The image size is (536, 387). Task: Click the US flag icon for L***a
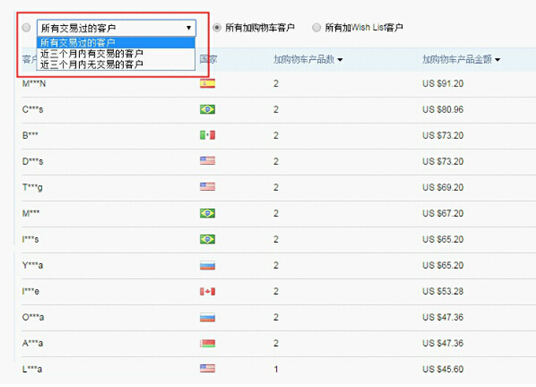207,369
